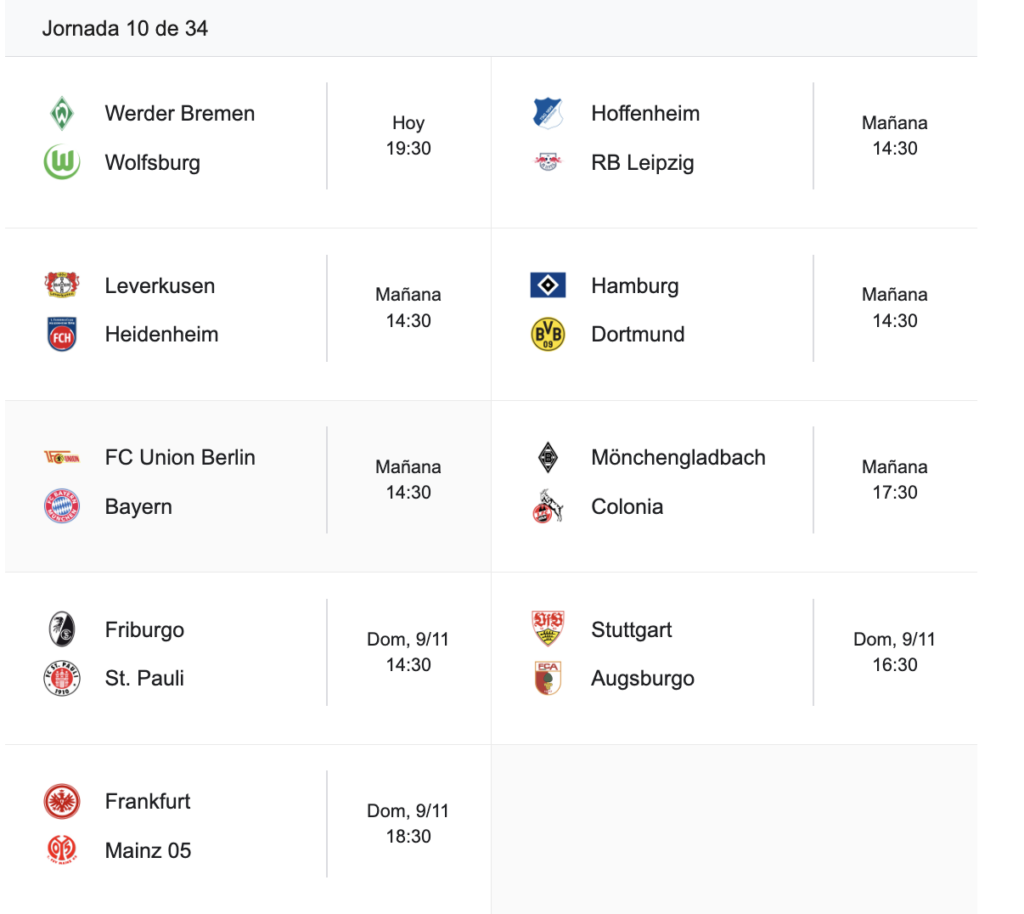Select the Bayer Leverkusen crest icon
The image size is (1024, 914).
click(62, 285)
